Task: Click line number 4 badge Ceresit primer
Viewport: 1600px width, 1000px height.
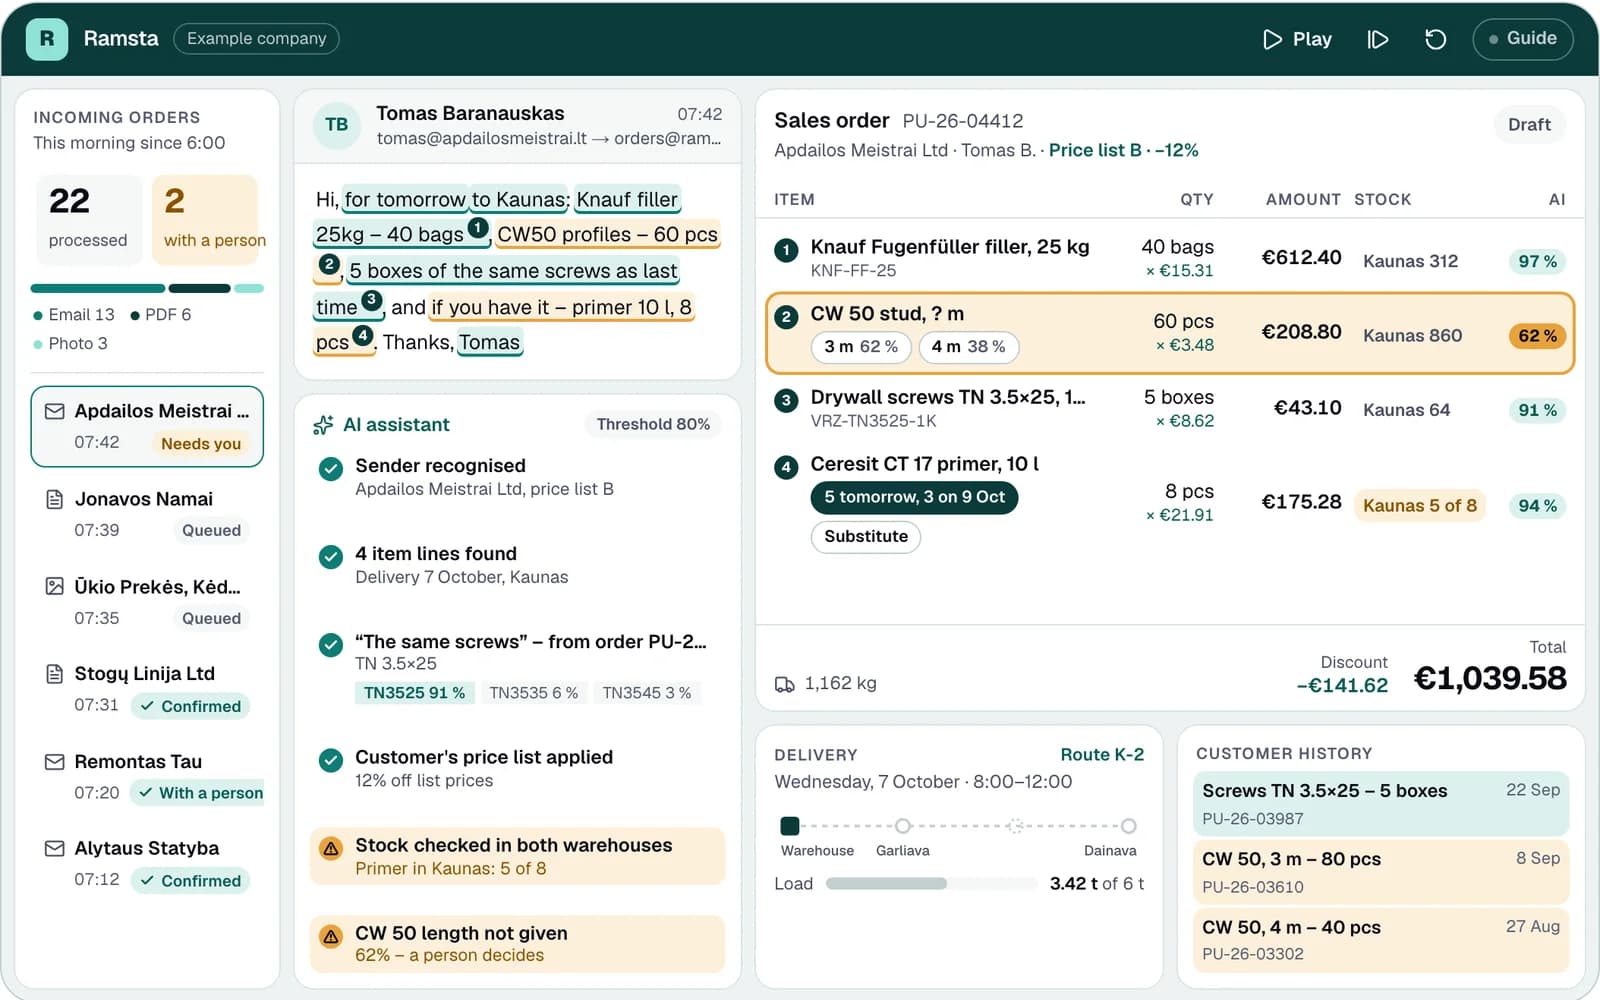Action: coord(786,467)
